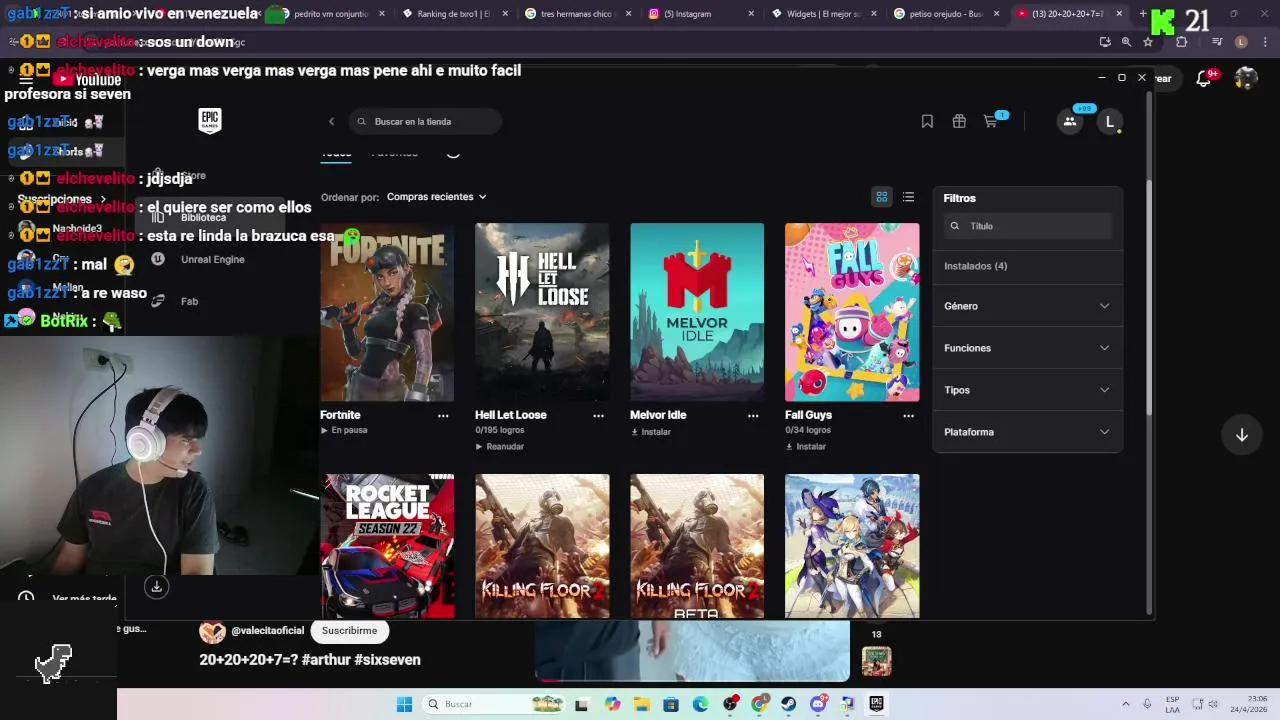Open the Hell Let Loose cover
Viewport: 1280px width, 720px height.
(x=542, y=312)
